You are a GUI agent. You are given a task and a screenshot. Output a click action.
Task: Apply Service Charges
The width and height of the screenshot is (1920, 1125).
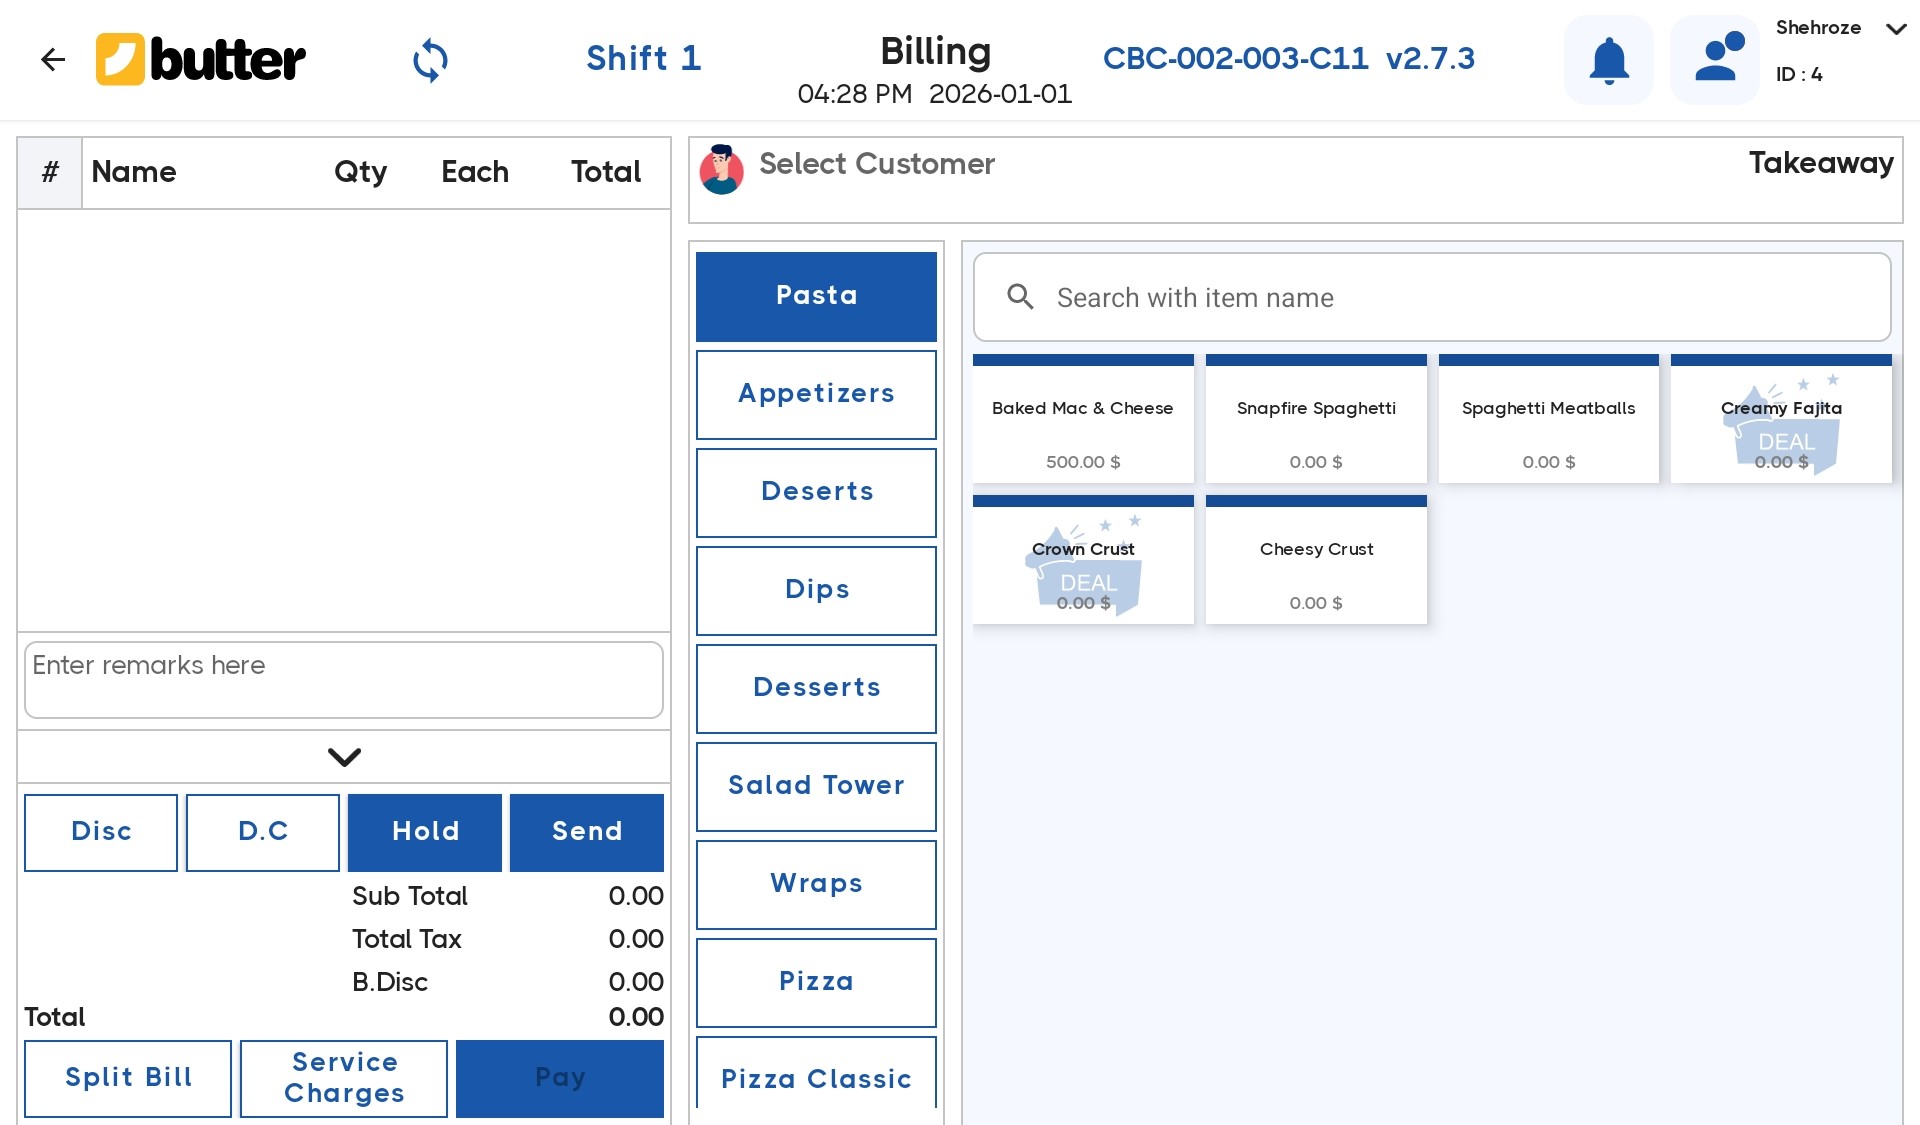tap(343, 1078)
